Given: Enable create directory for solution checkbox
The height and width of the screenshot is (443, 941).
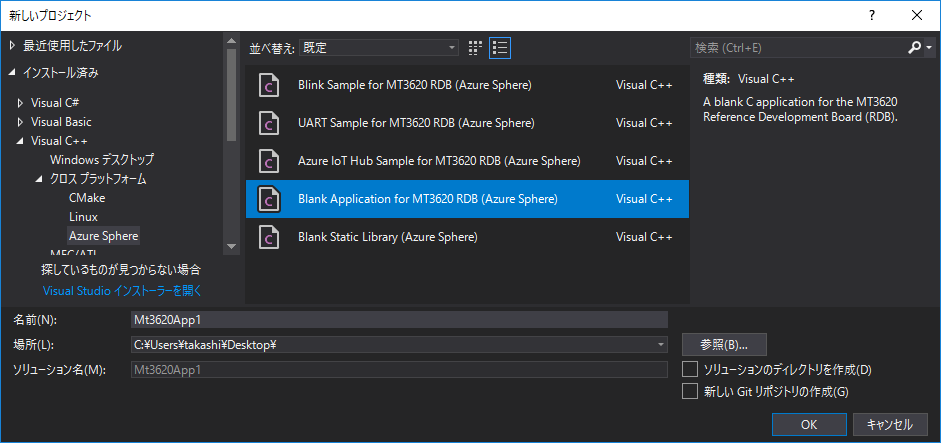Looking at the screenshot, I should tap(690, 369).
